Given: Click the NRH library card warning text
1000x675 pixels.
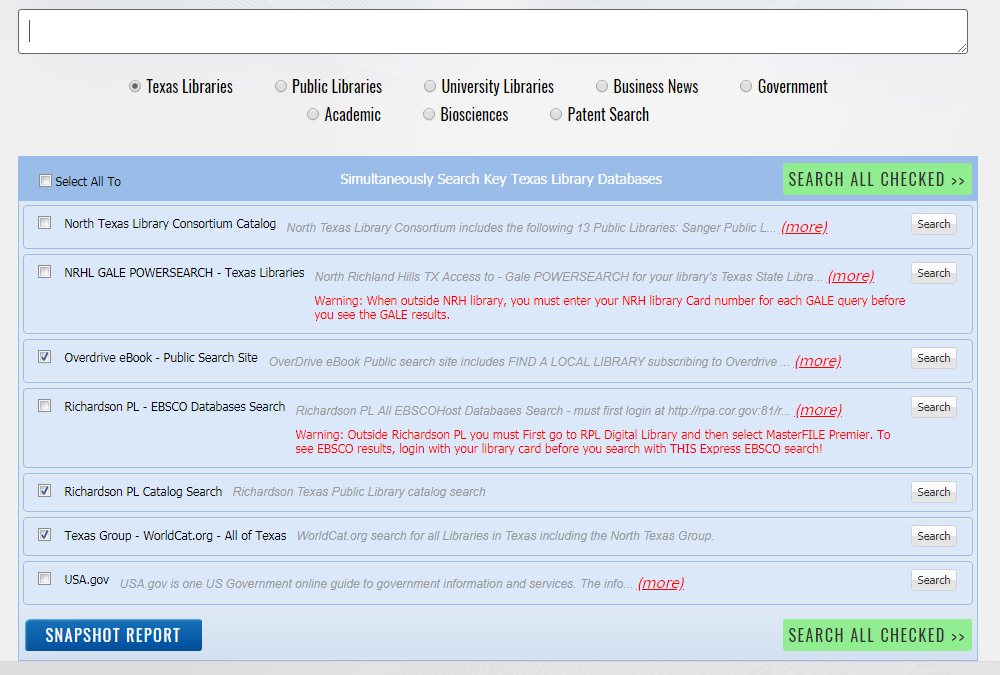Looking at the screenshot, I should pyautogui.click(x=610, y=308).
